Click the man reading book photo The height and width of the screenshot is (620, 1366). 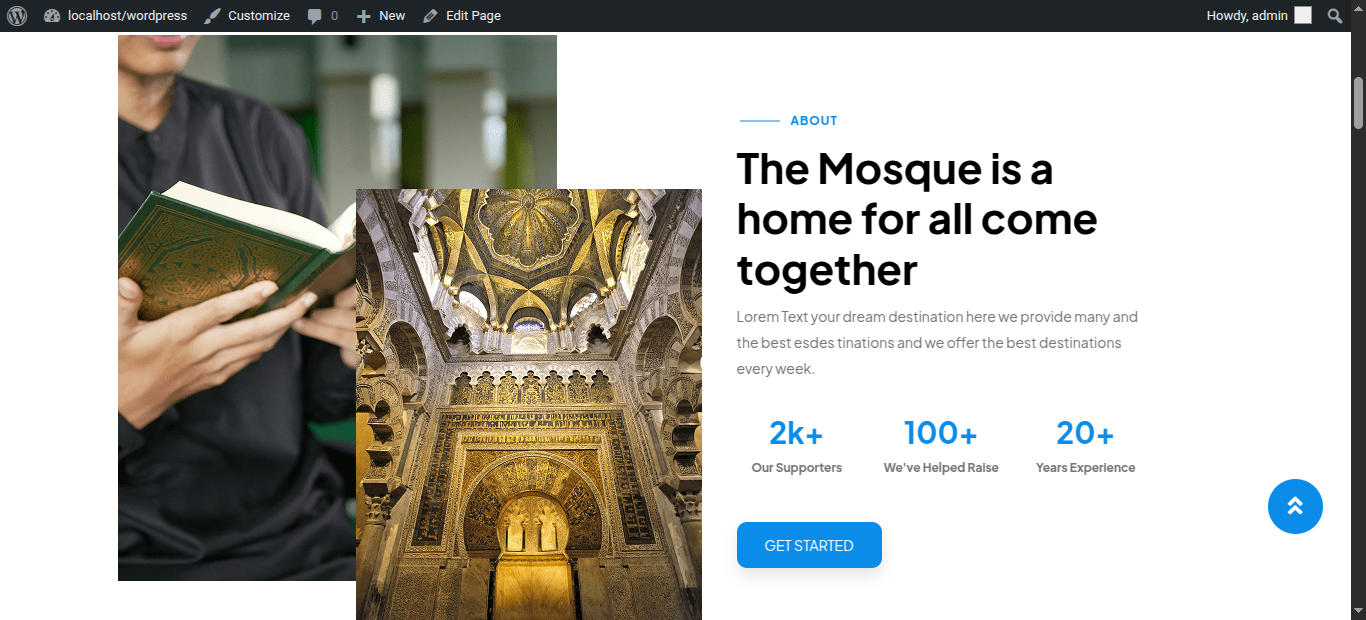pyautogui.click(x=237, y=307)
